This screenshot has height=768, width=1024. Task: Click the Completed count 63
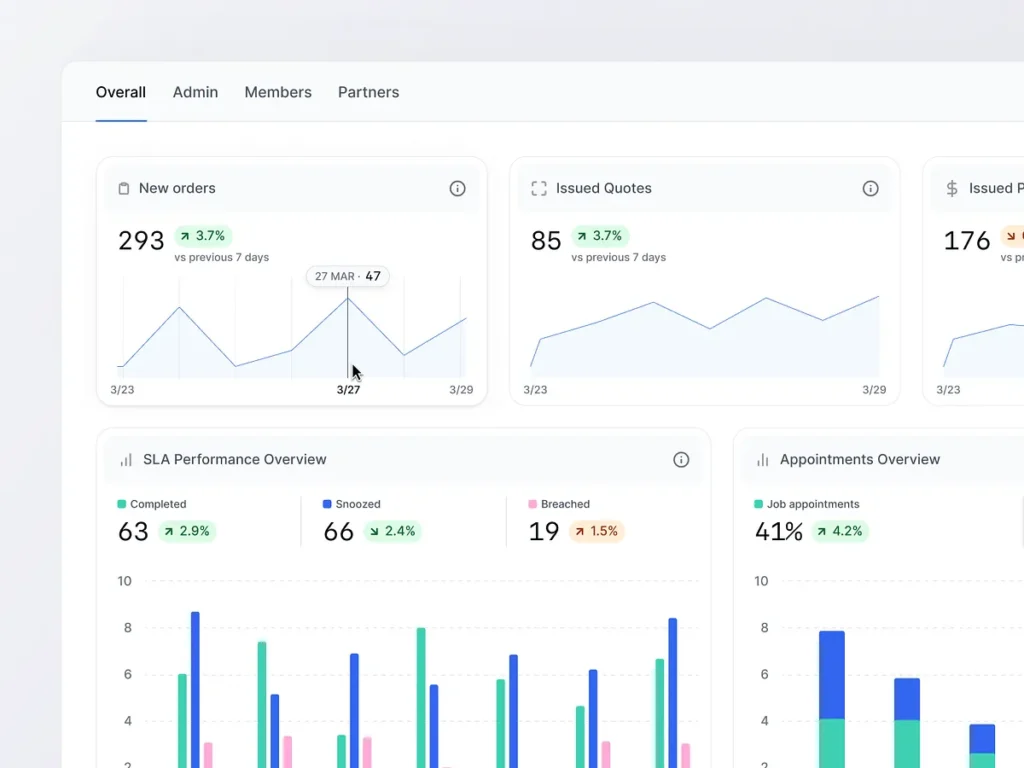tap(133, 532)
